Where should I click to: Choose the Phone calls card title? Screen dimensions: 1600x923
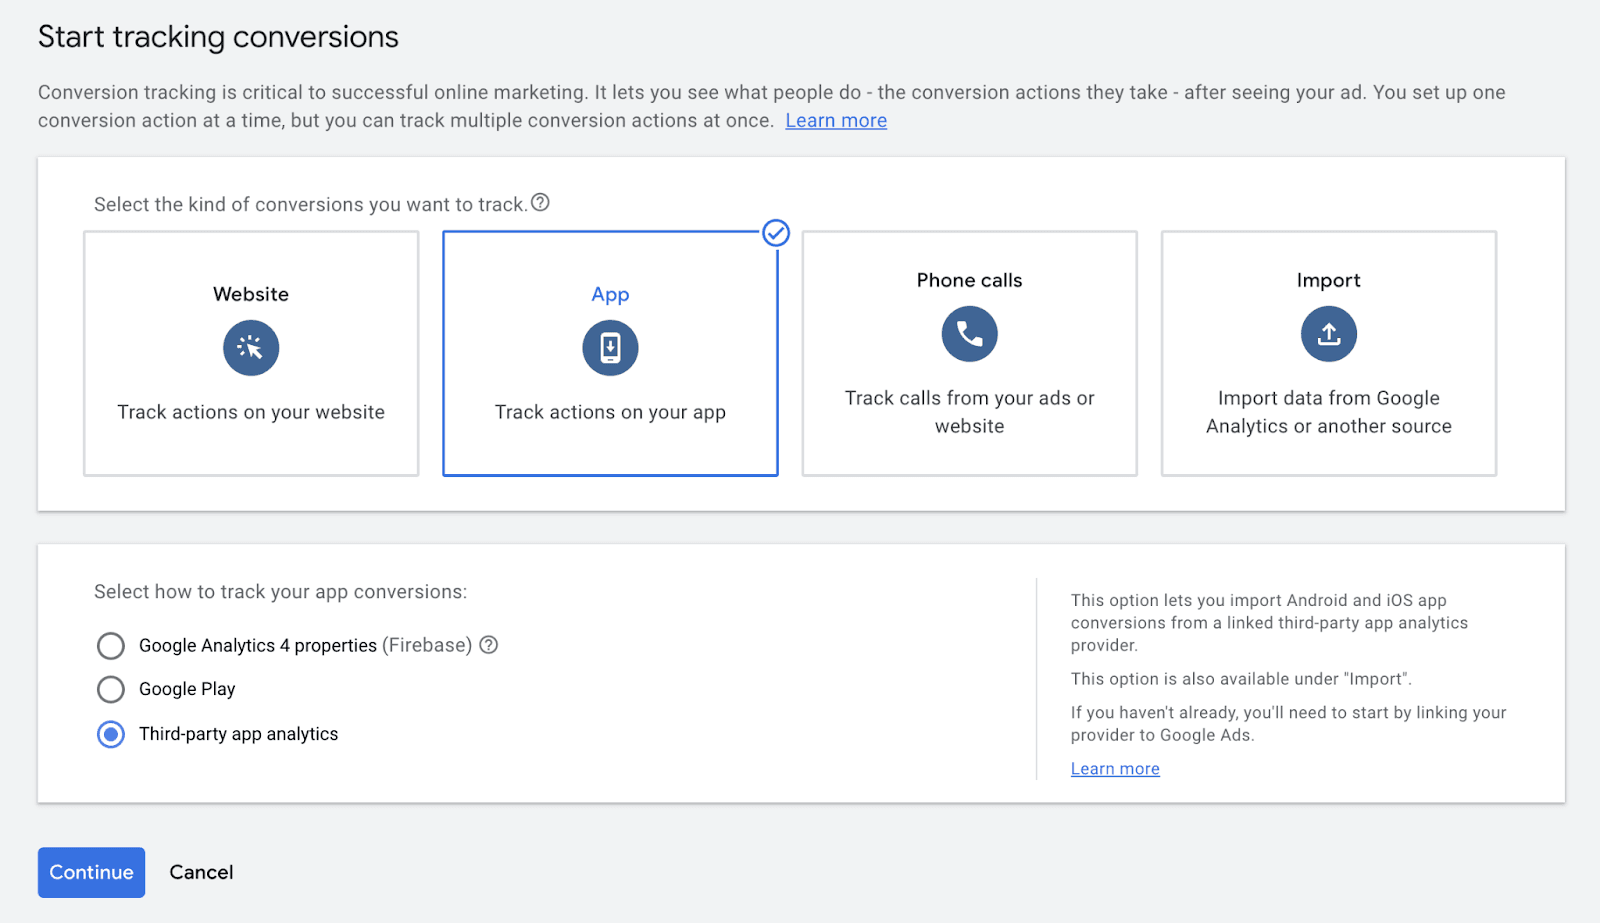click(969, 280)
